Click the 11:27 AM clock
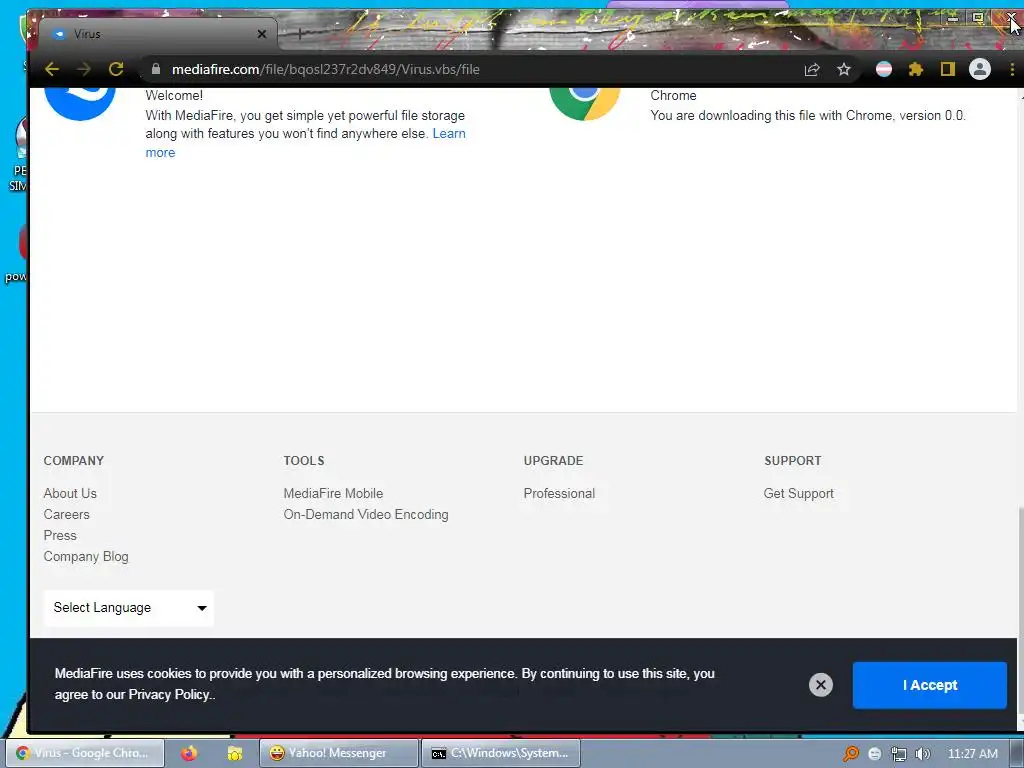Viewport: 1024px width, 768px height. click(972, 754)
